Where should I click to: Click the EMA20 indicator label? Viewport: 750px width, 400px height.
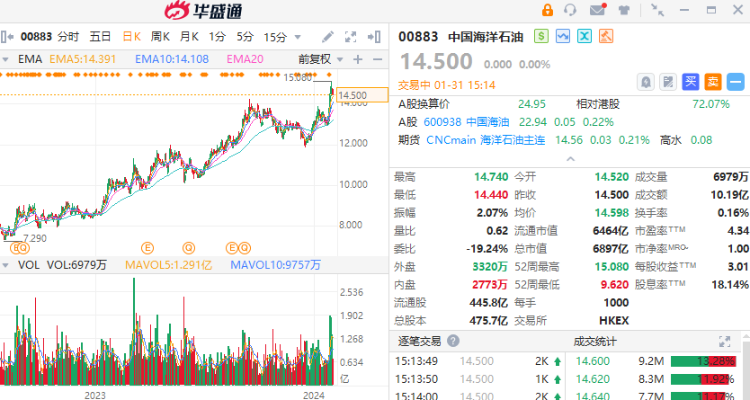coord(245,59)
